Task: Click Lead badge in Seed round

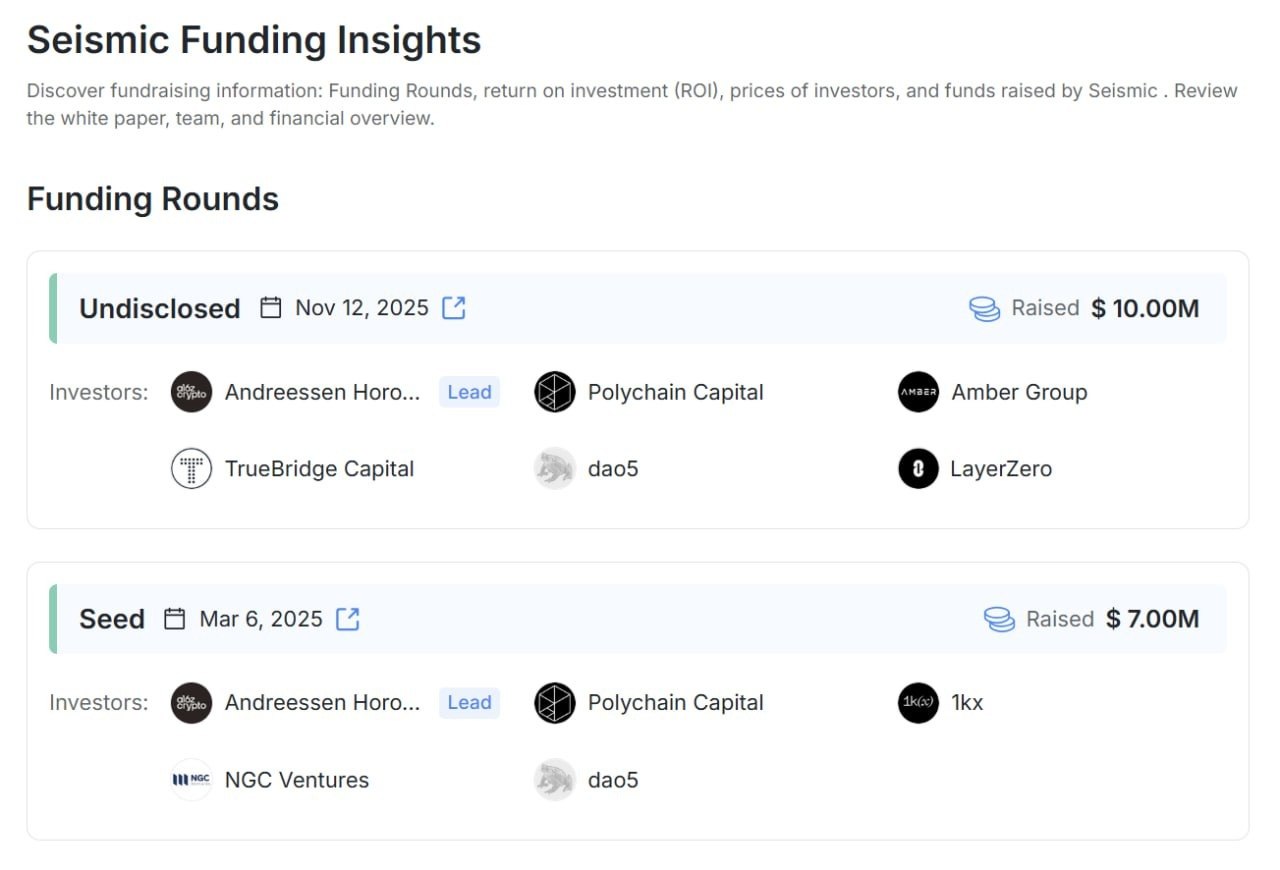Action: coord(469,703)
